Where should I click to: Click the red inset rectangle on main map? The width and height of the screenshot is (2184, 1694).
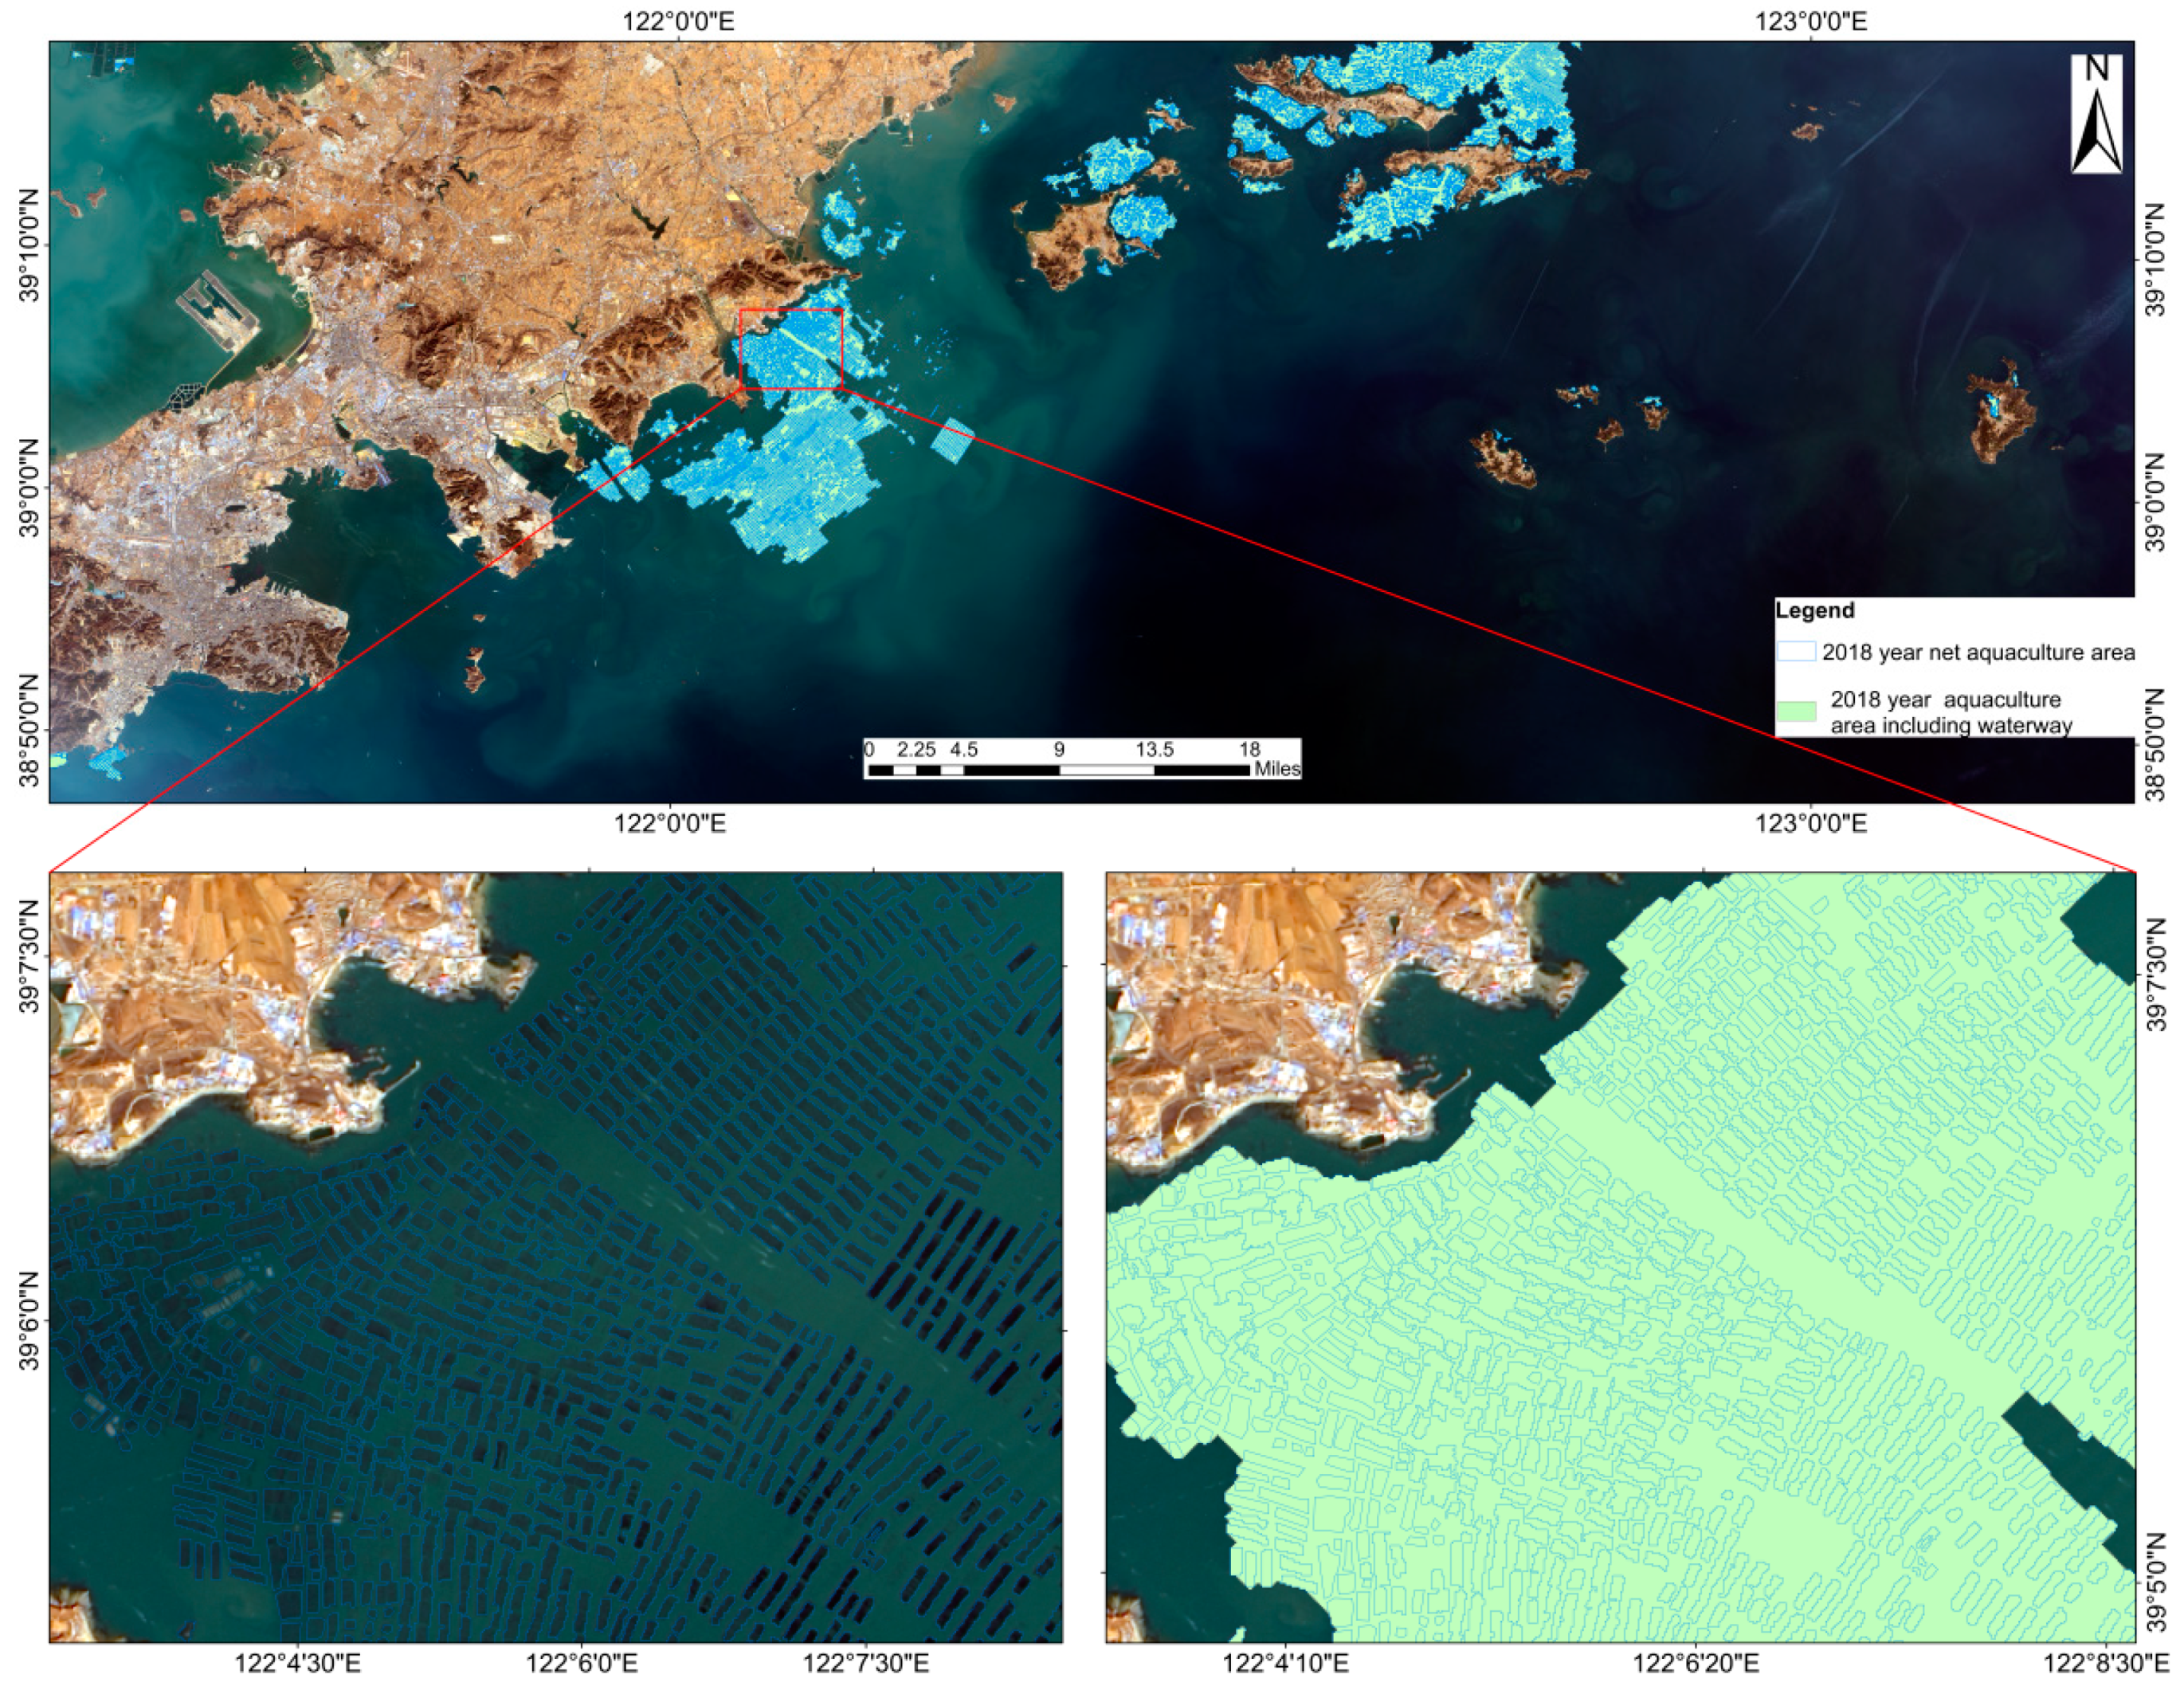pos(791,349)
